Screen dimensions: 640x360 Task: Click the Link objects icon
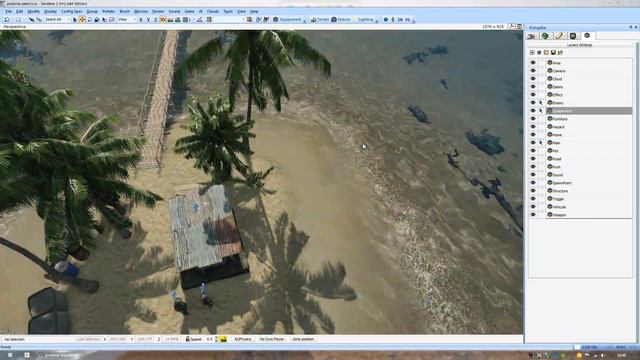tap(31, 19)
